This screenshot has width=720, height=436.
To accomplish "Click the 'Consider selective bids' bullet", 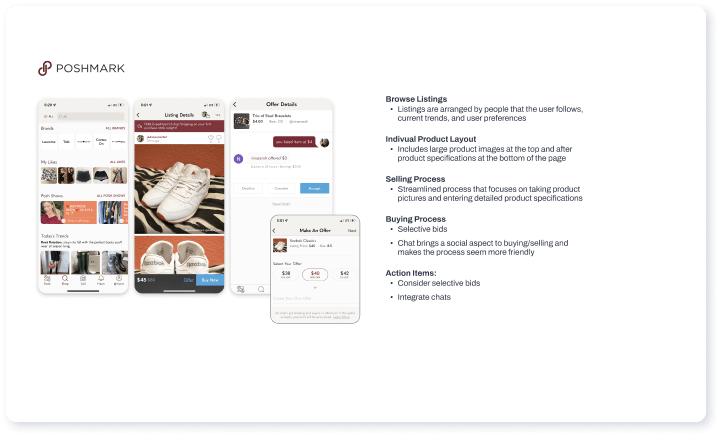I will (x=439, y=283).
